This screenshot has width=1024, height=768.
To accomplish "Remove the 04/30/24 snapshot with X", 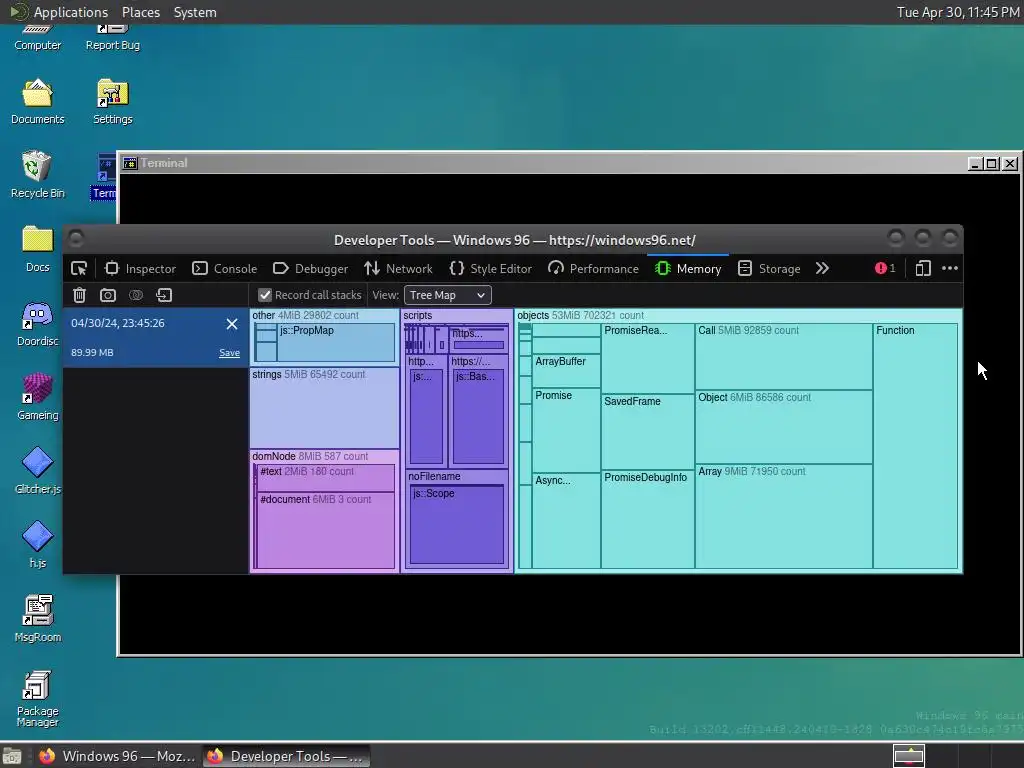I will (x=232, y=324).
